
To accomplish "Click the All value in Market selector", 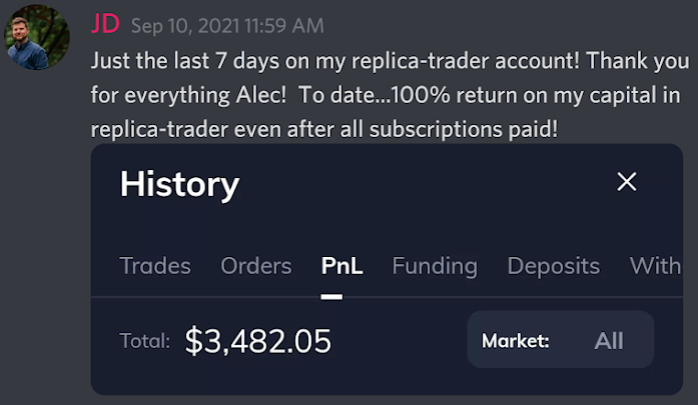I will point(609,341).
